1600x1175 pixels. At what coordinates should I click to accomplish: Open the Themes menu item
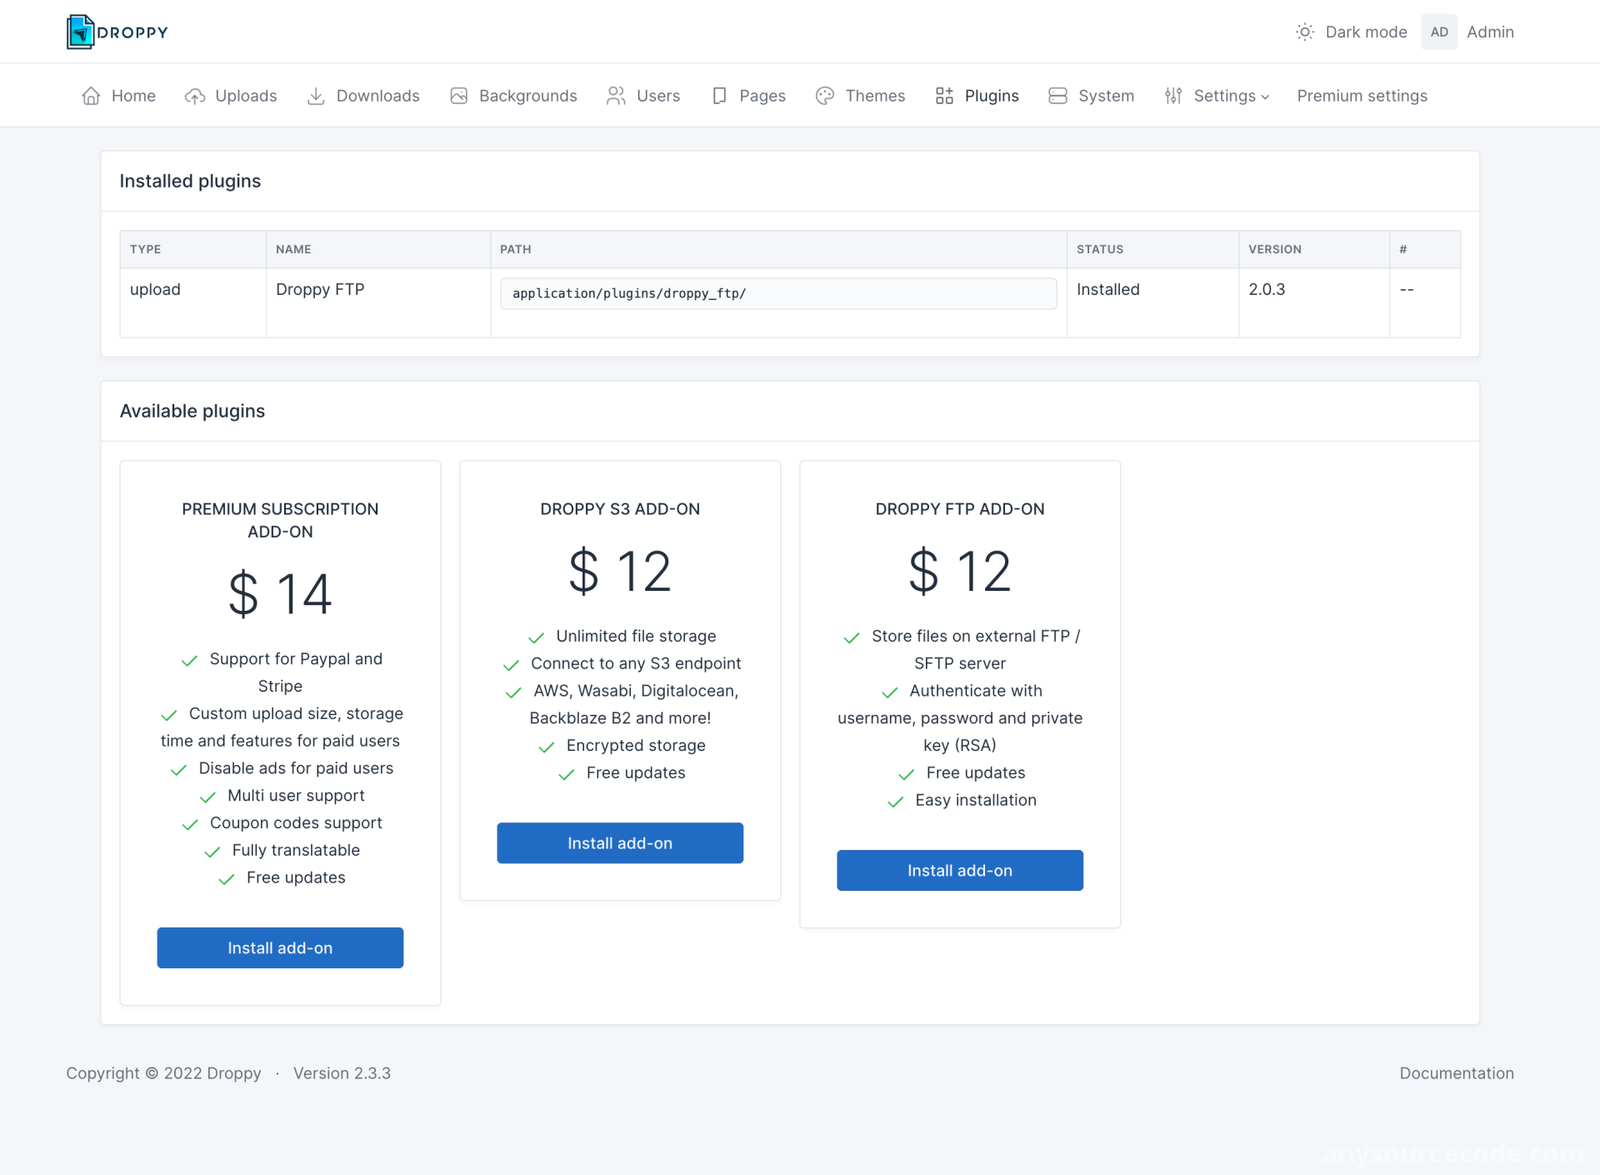860,96
